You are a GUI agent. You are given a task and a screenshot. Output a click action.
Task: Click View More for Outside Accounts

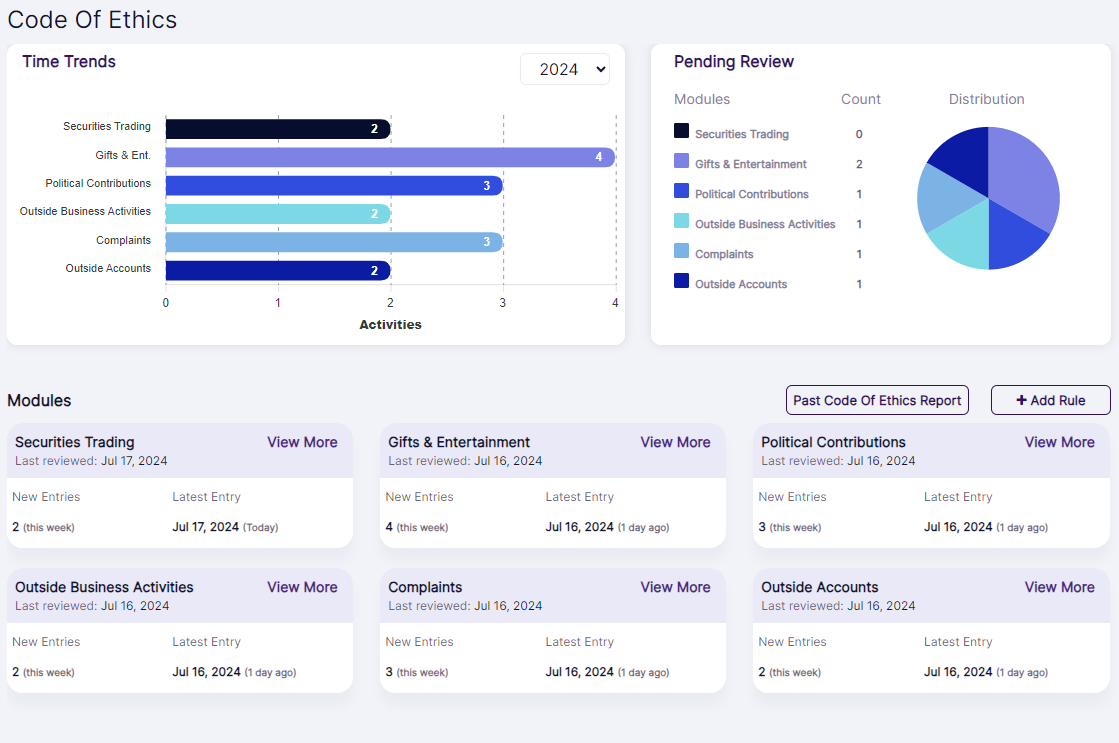1059,587
